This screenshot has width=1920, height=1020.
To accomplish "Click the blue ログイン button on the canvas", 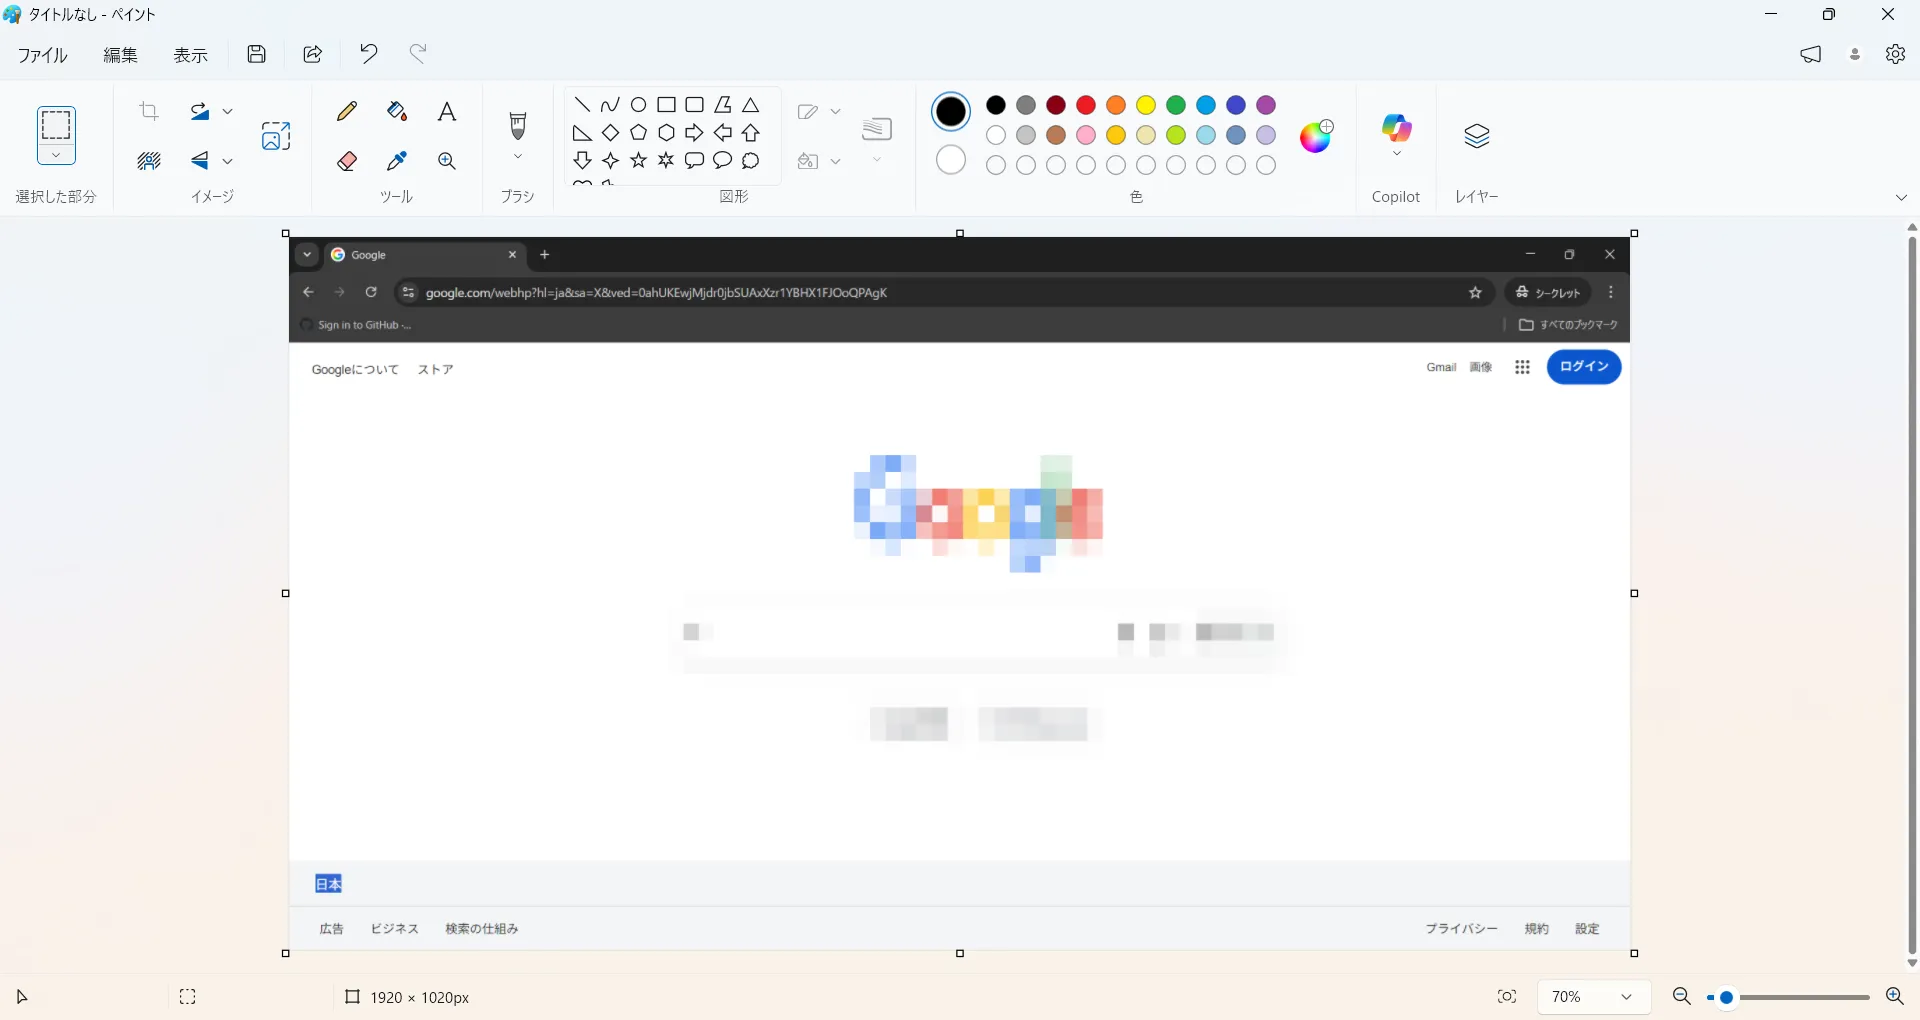I will point(1584,367).
